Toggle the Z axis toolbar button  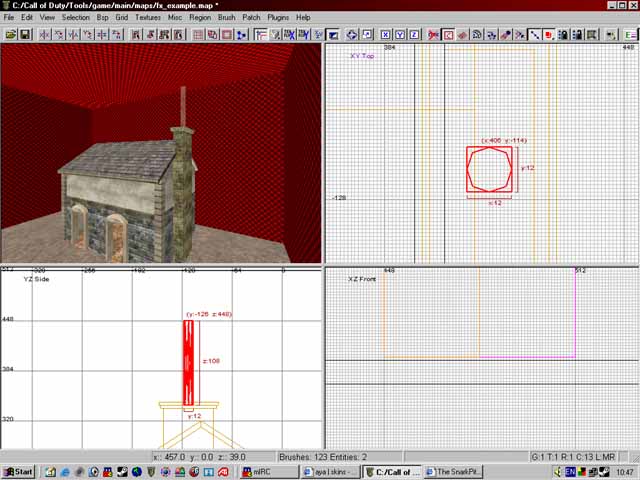pos(414,34)
